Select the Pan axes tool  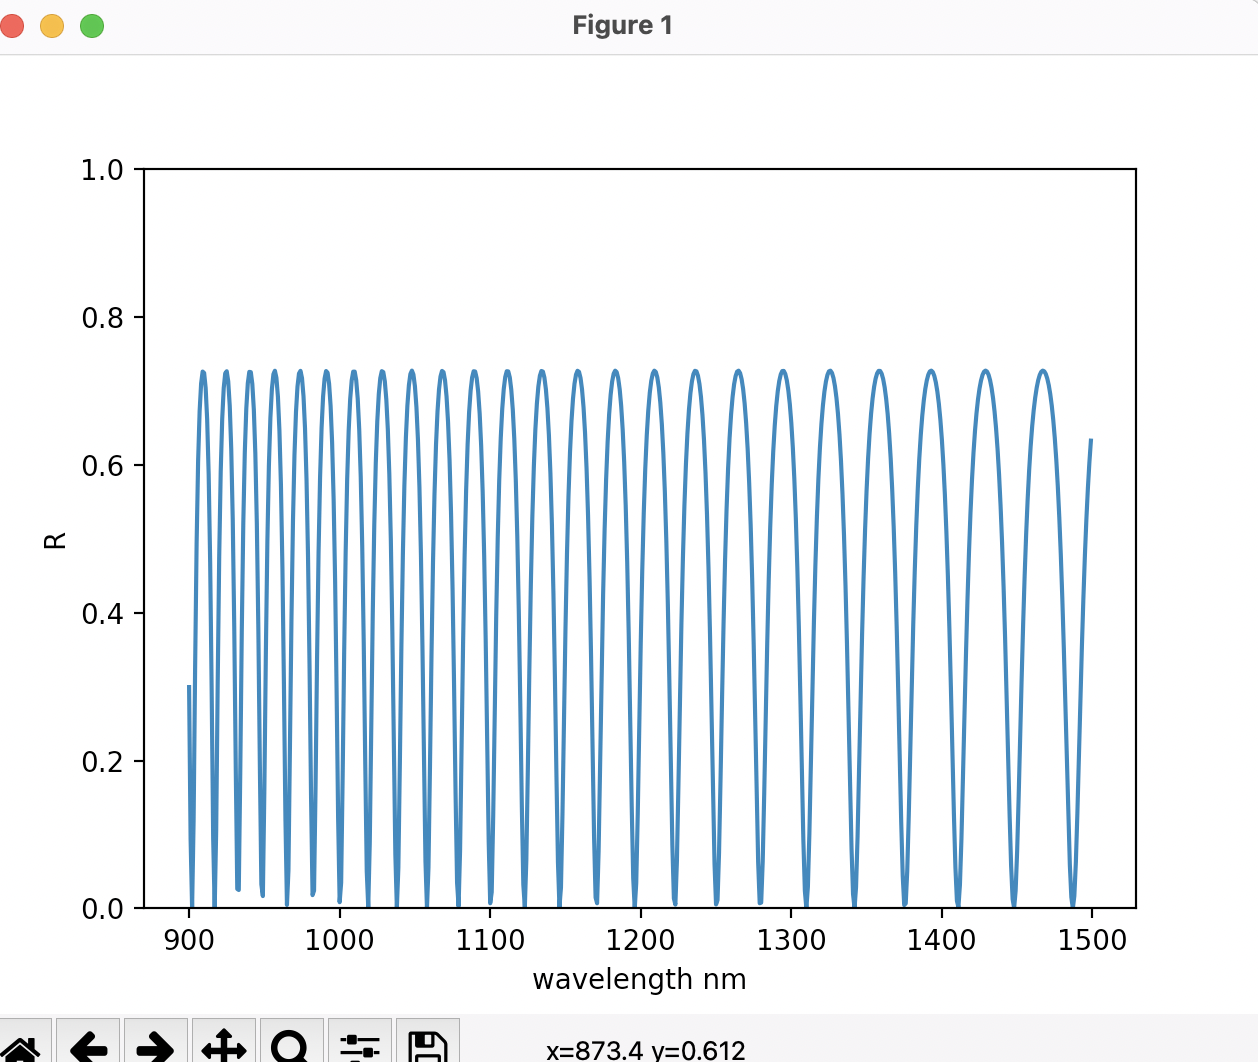[223, 1046]
